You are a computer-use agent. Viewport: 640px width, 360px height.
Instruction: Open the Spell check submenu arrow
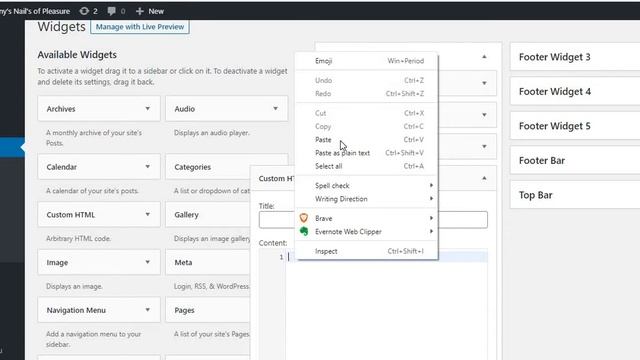pyautogui.click(x=431, y=185)
